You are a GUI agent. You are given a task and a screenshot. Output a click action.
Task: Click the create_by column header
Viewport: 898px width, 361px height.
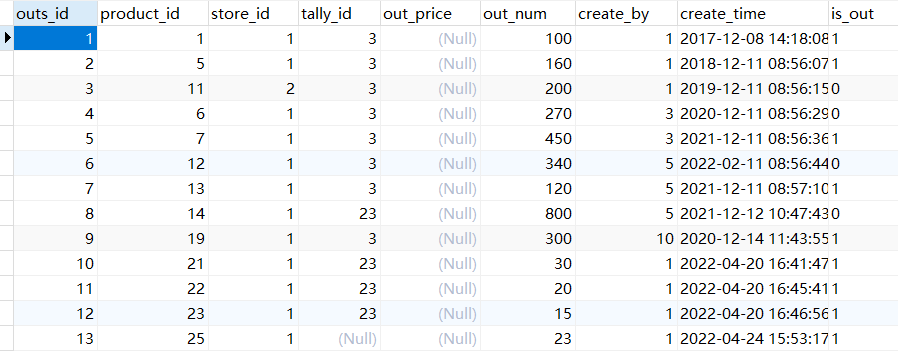point(627,14)
